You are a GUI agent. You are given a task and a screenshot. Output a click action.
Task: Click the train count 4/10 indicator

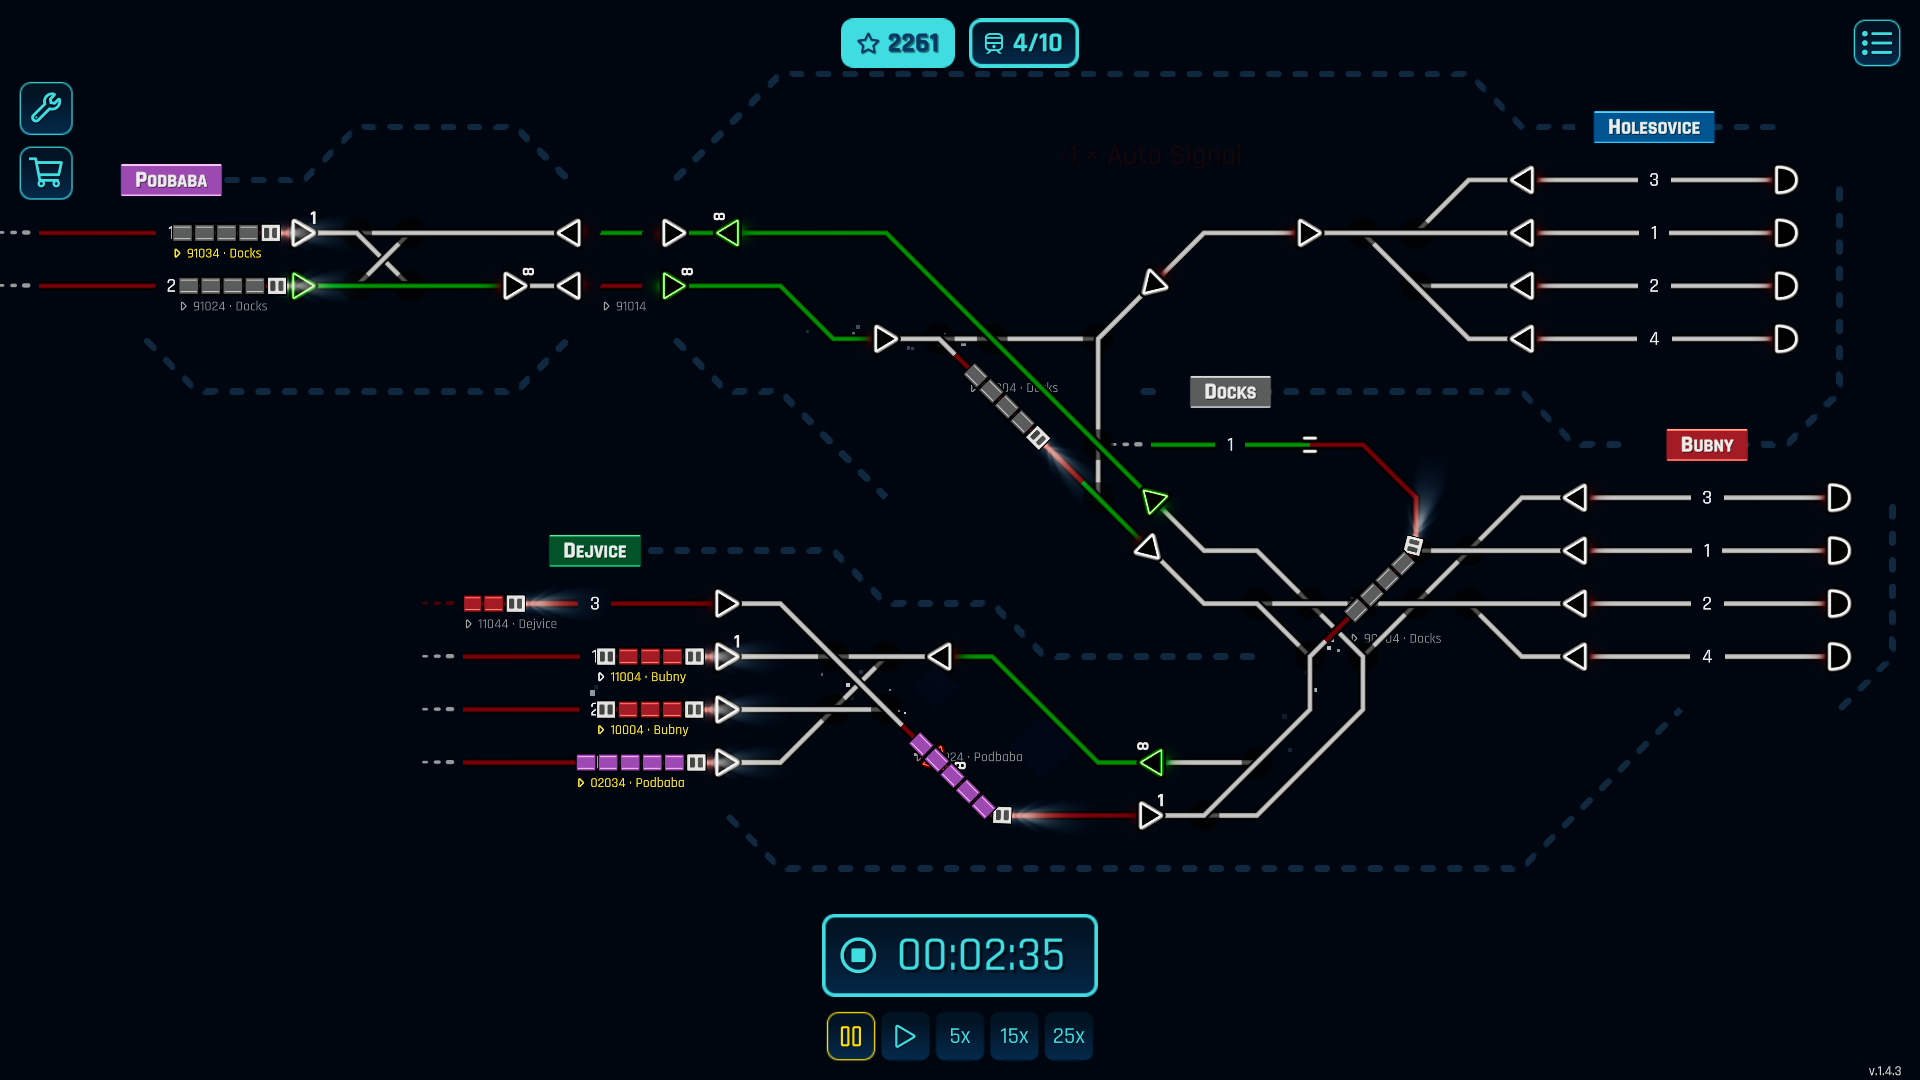pyautogui.click(x=1023, y=43)
